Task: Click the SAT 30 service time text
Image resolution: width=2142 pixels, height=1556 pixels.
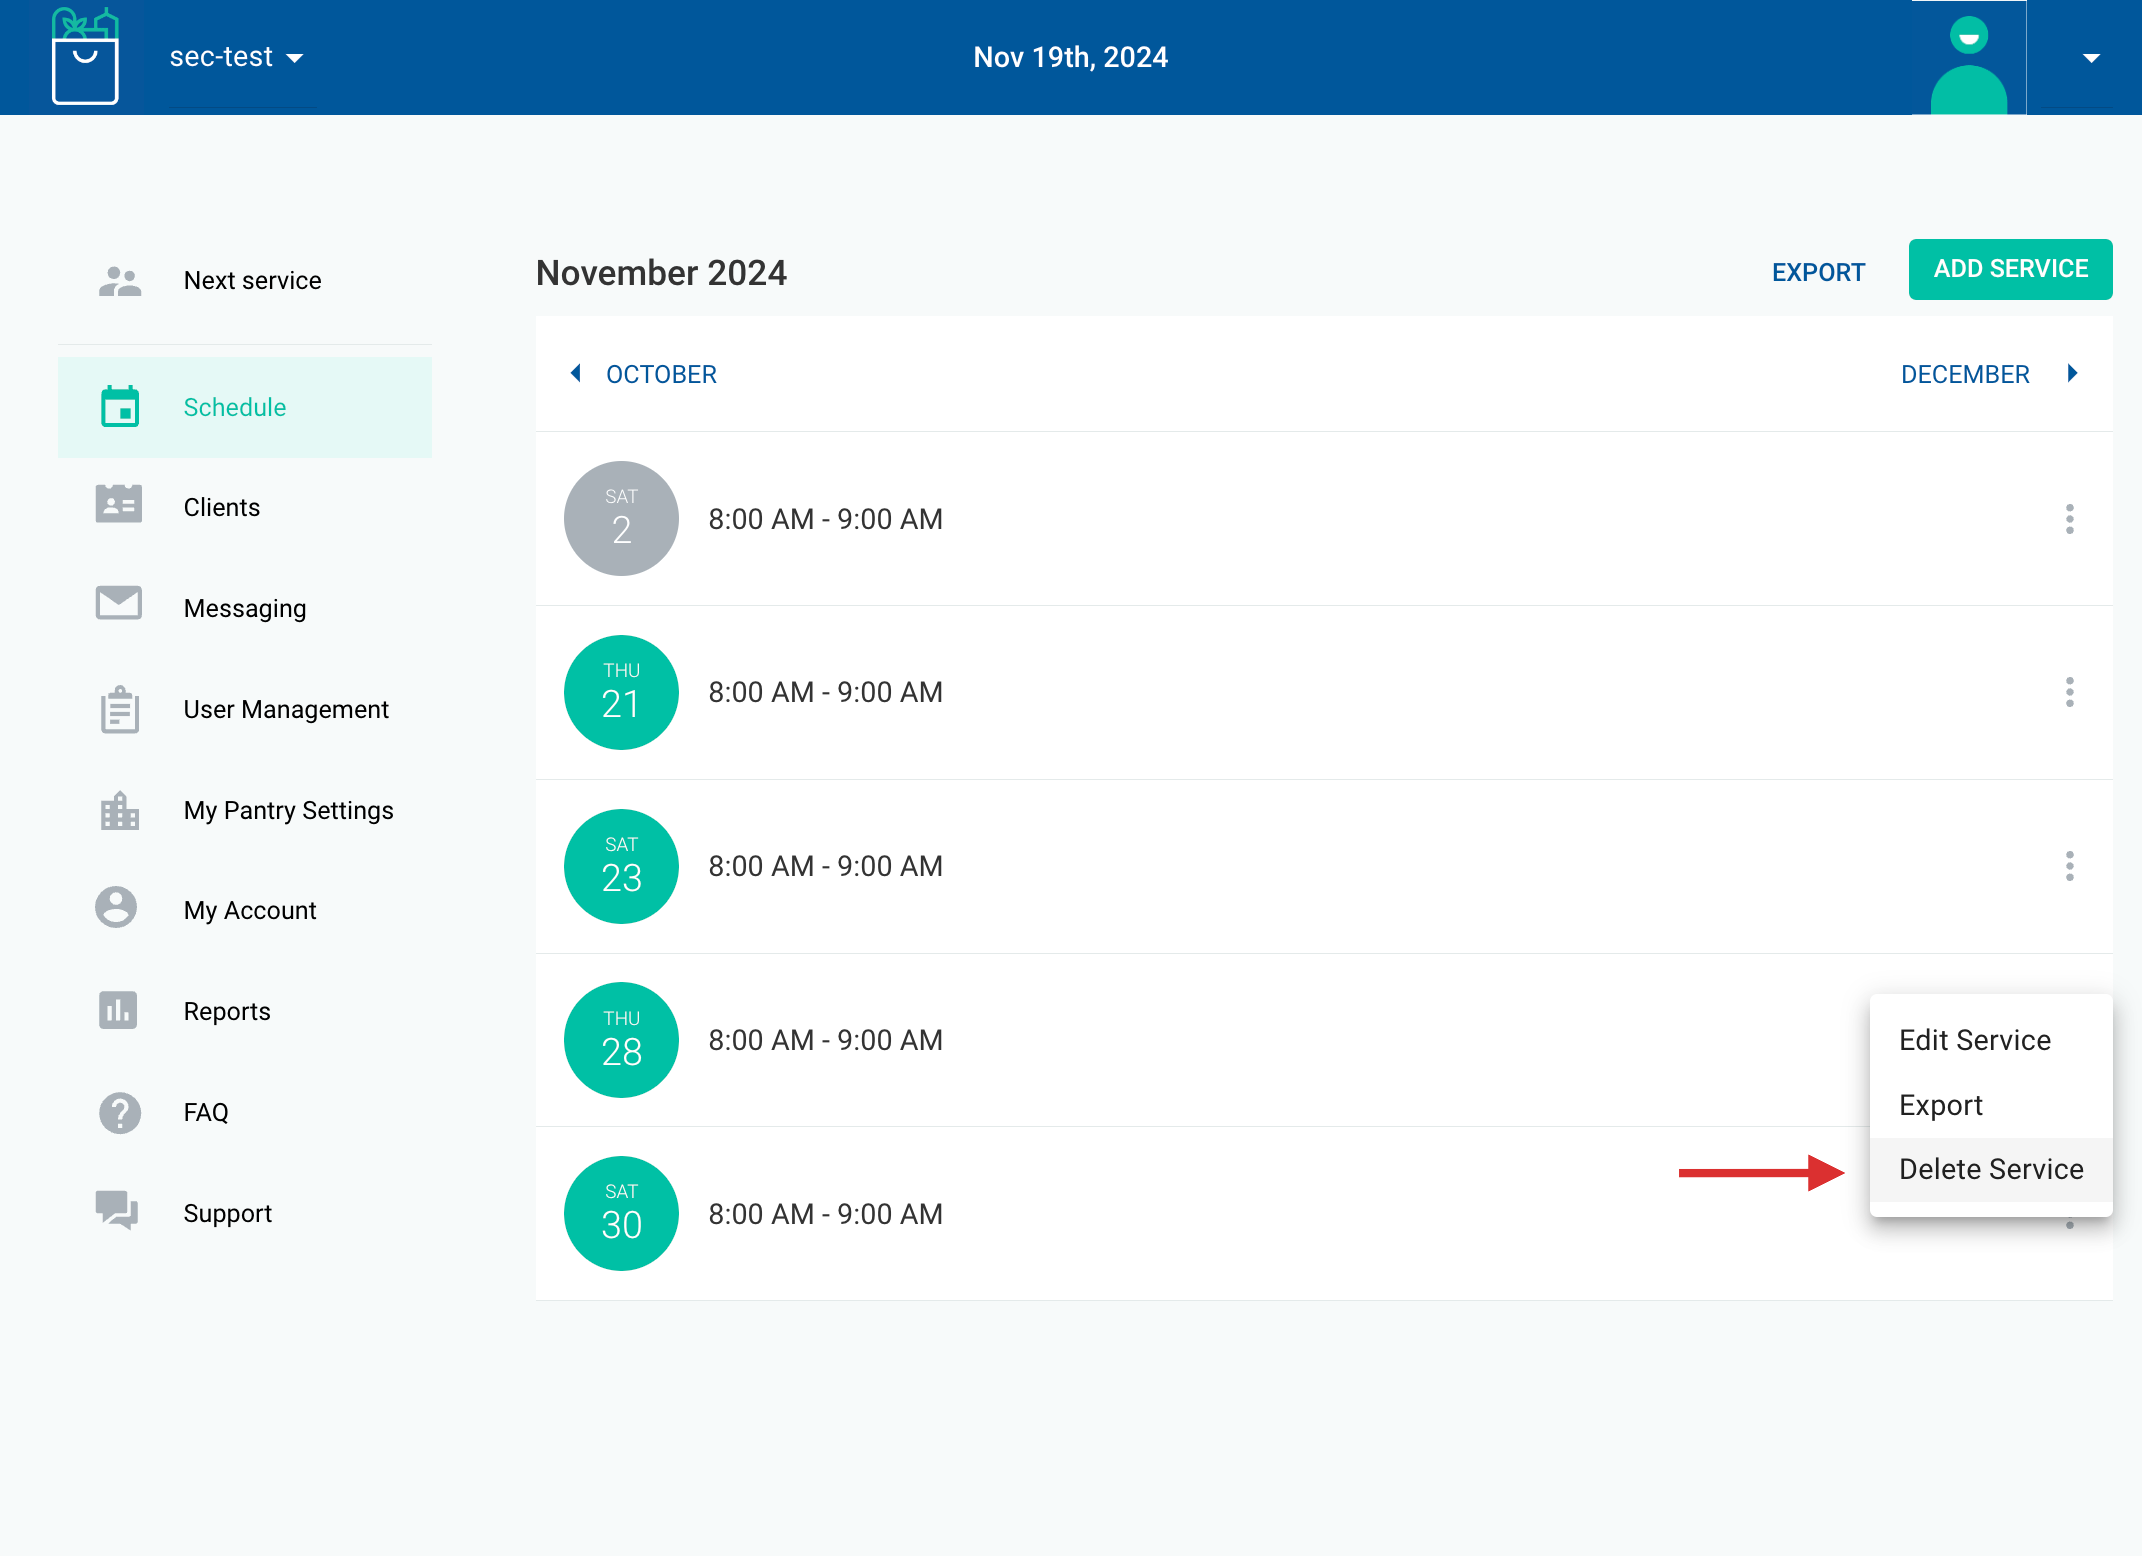Action: pos(826,1214)
